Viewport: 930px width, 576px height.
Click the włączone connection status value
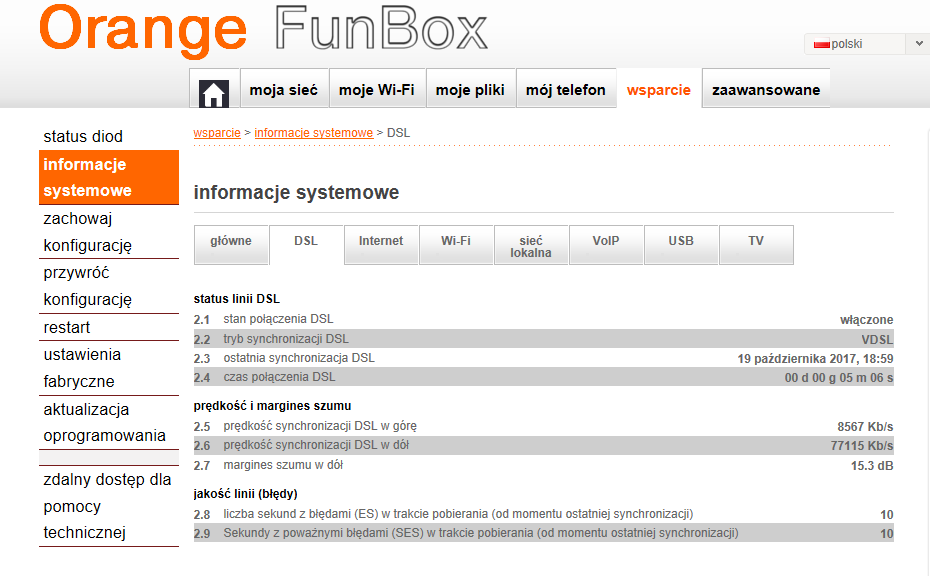(x=867, y=320)
